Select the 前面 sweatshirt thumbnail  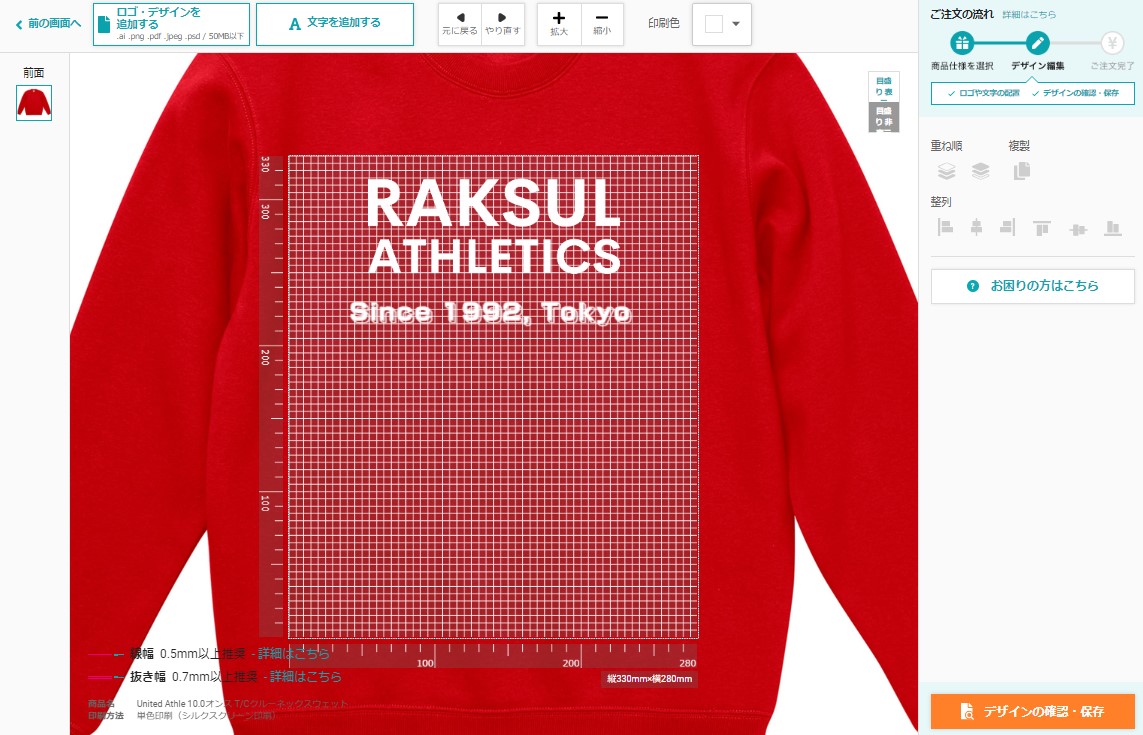point(34,103)
